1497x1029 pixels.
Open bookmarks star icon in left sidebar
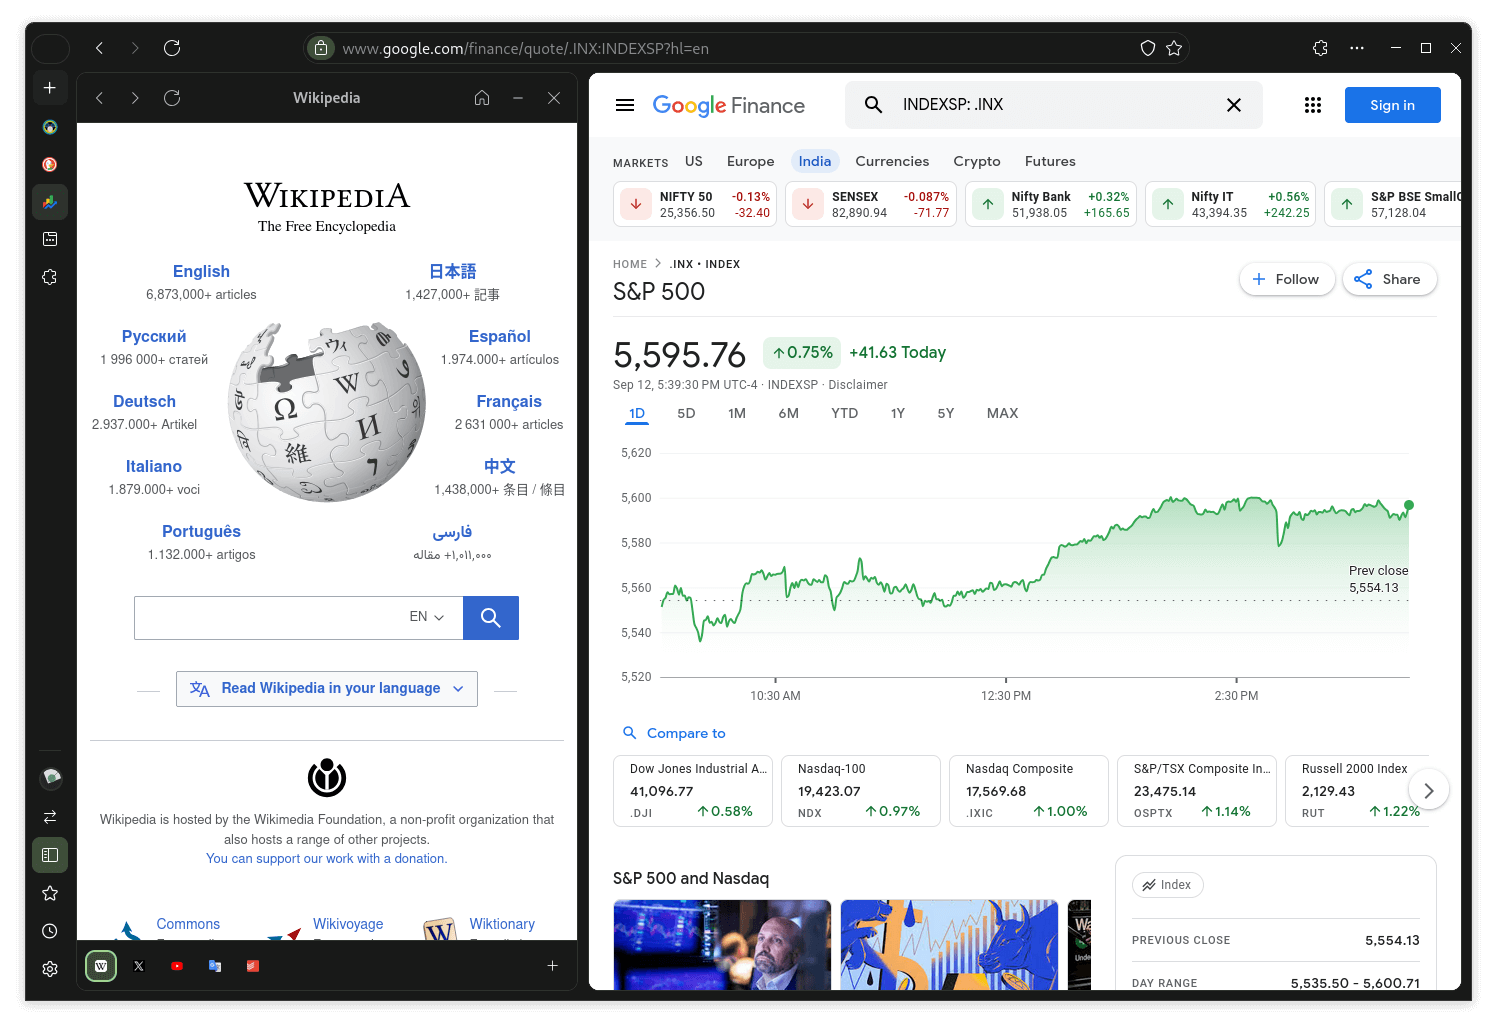(50, 893)
